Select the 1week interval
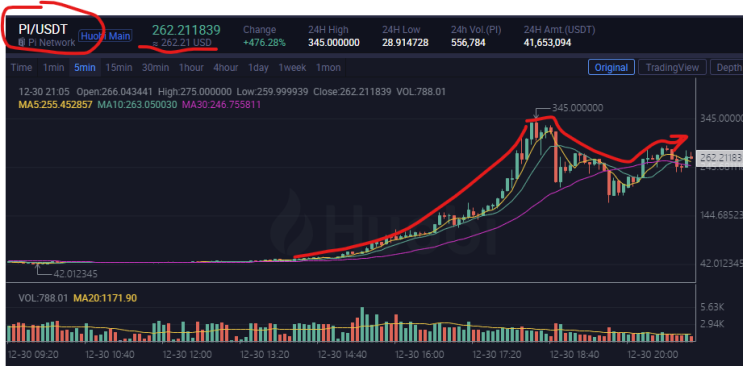This screenshot has width=743, height=366. 292,68
